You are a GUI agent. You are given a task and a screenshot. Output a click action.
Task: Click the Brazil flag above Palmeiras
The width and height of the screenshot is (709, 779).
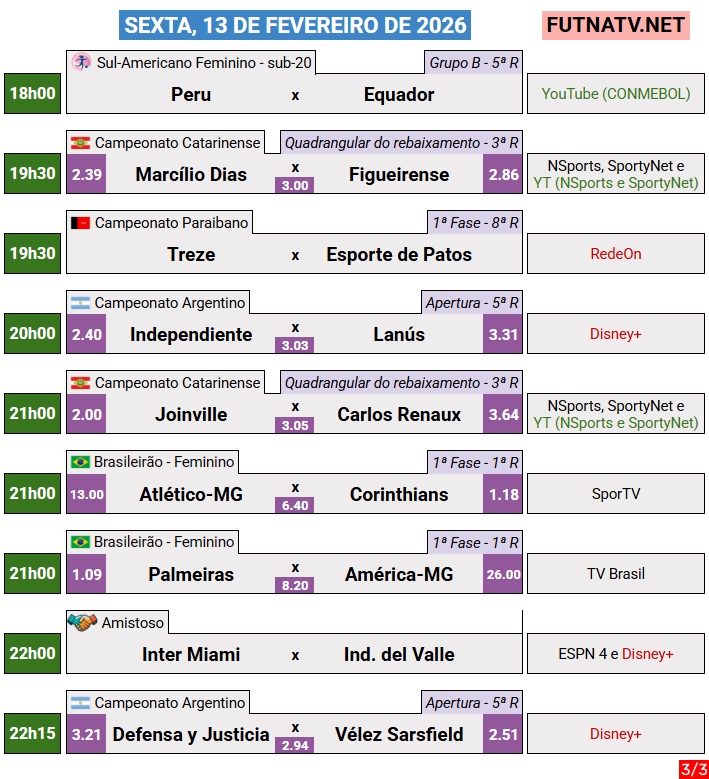pyautogui.click(x=81, y=542)
